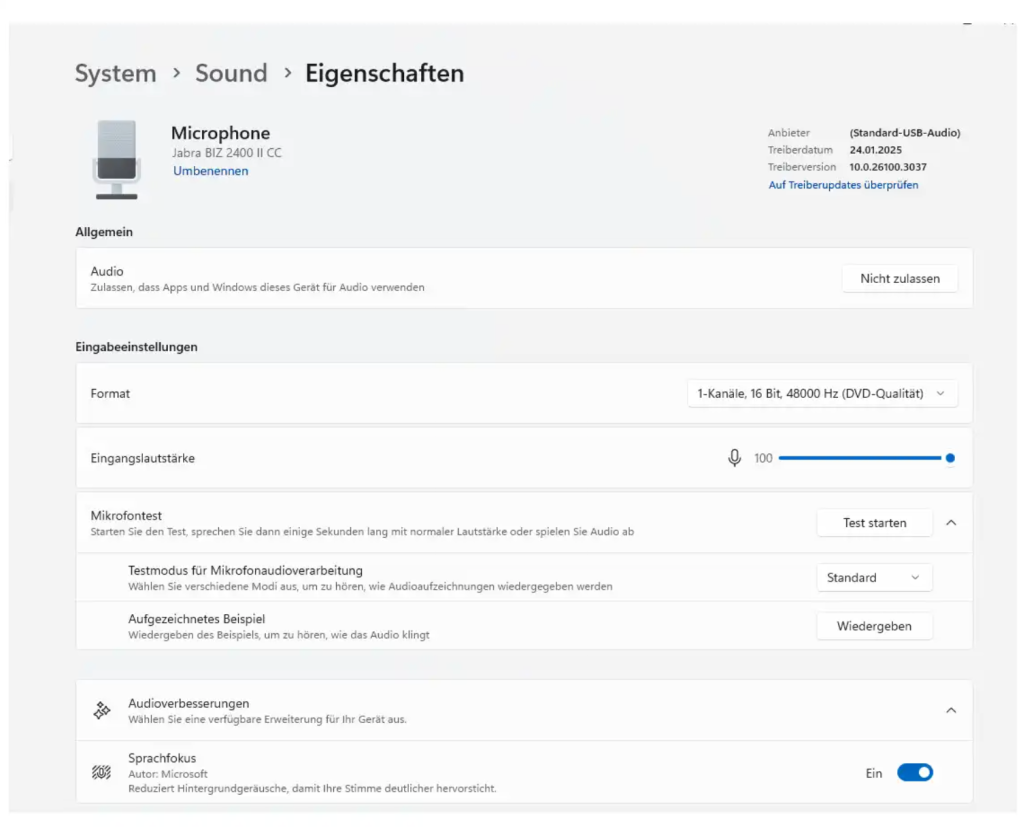Navigate to System via breadcrumb

pyautogui.click(x=115, y=73)
